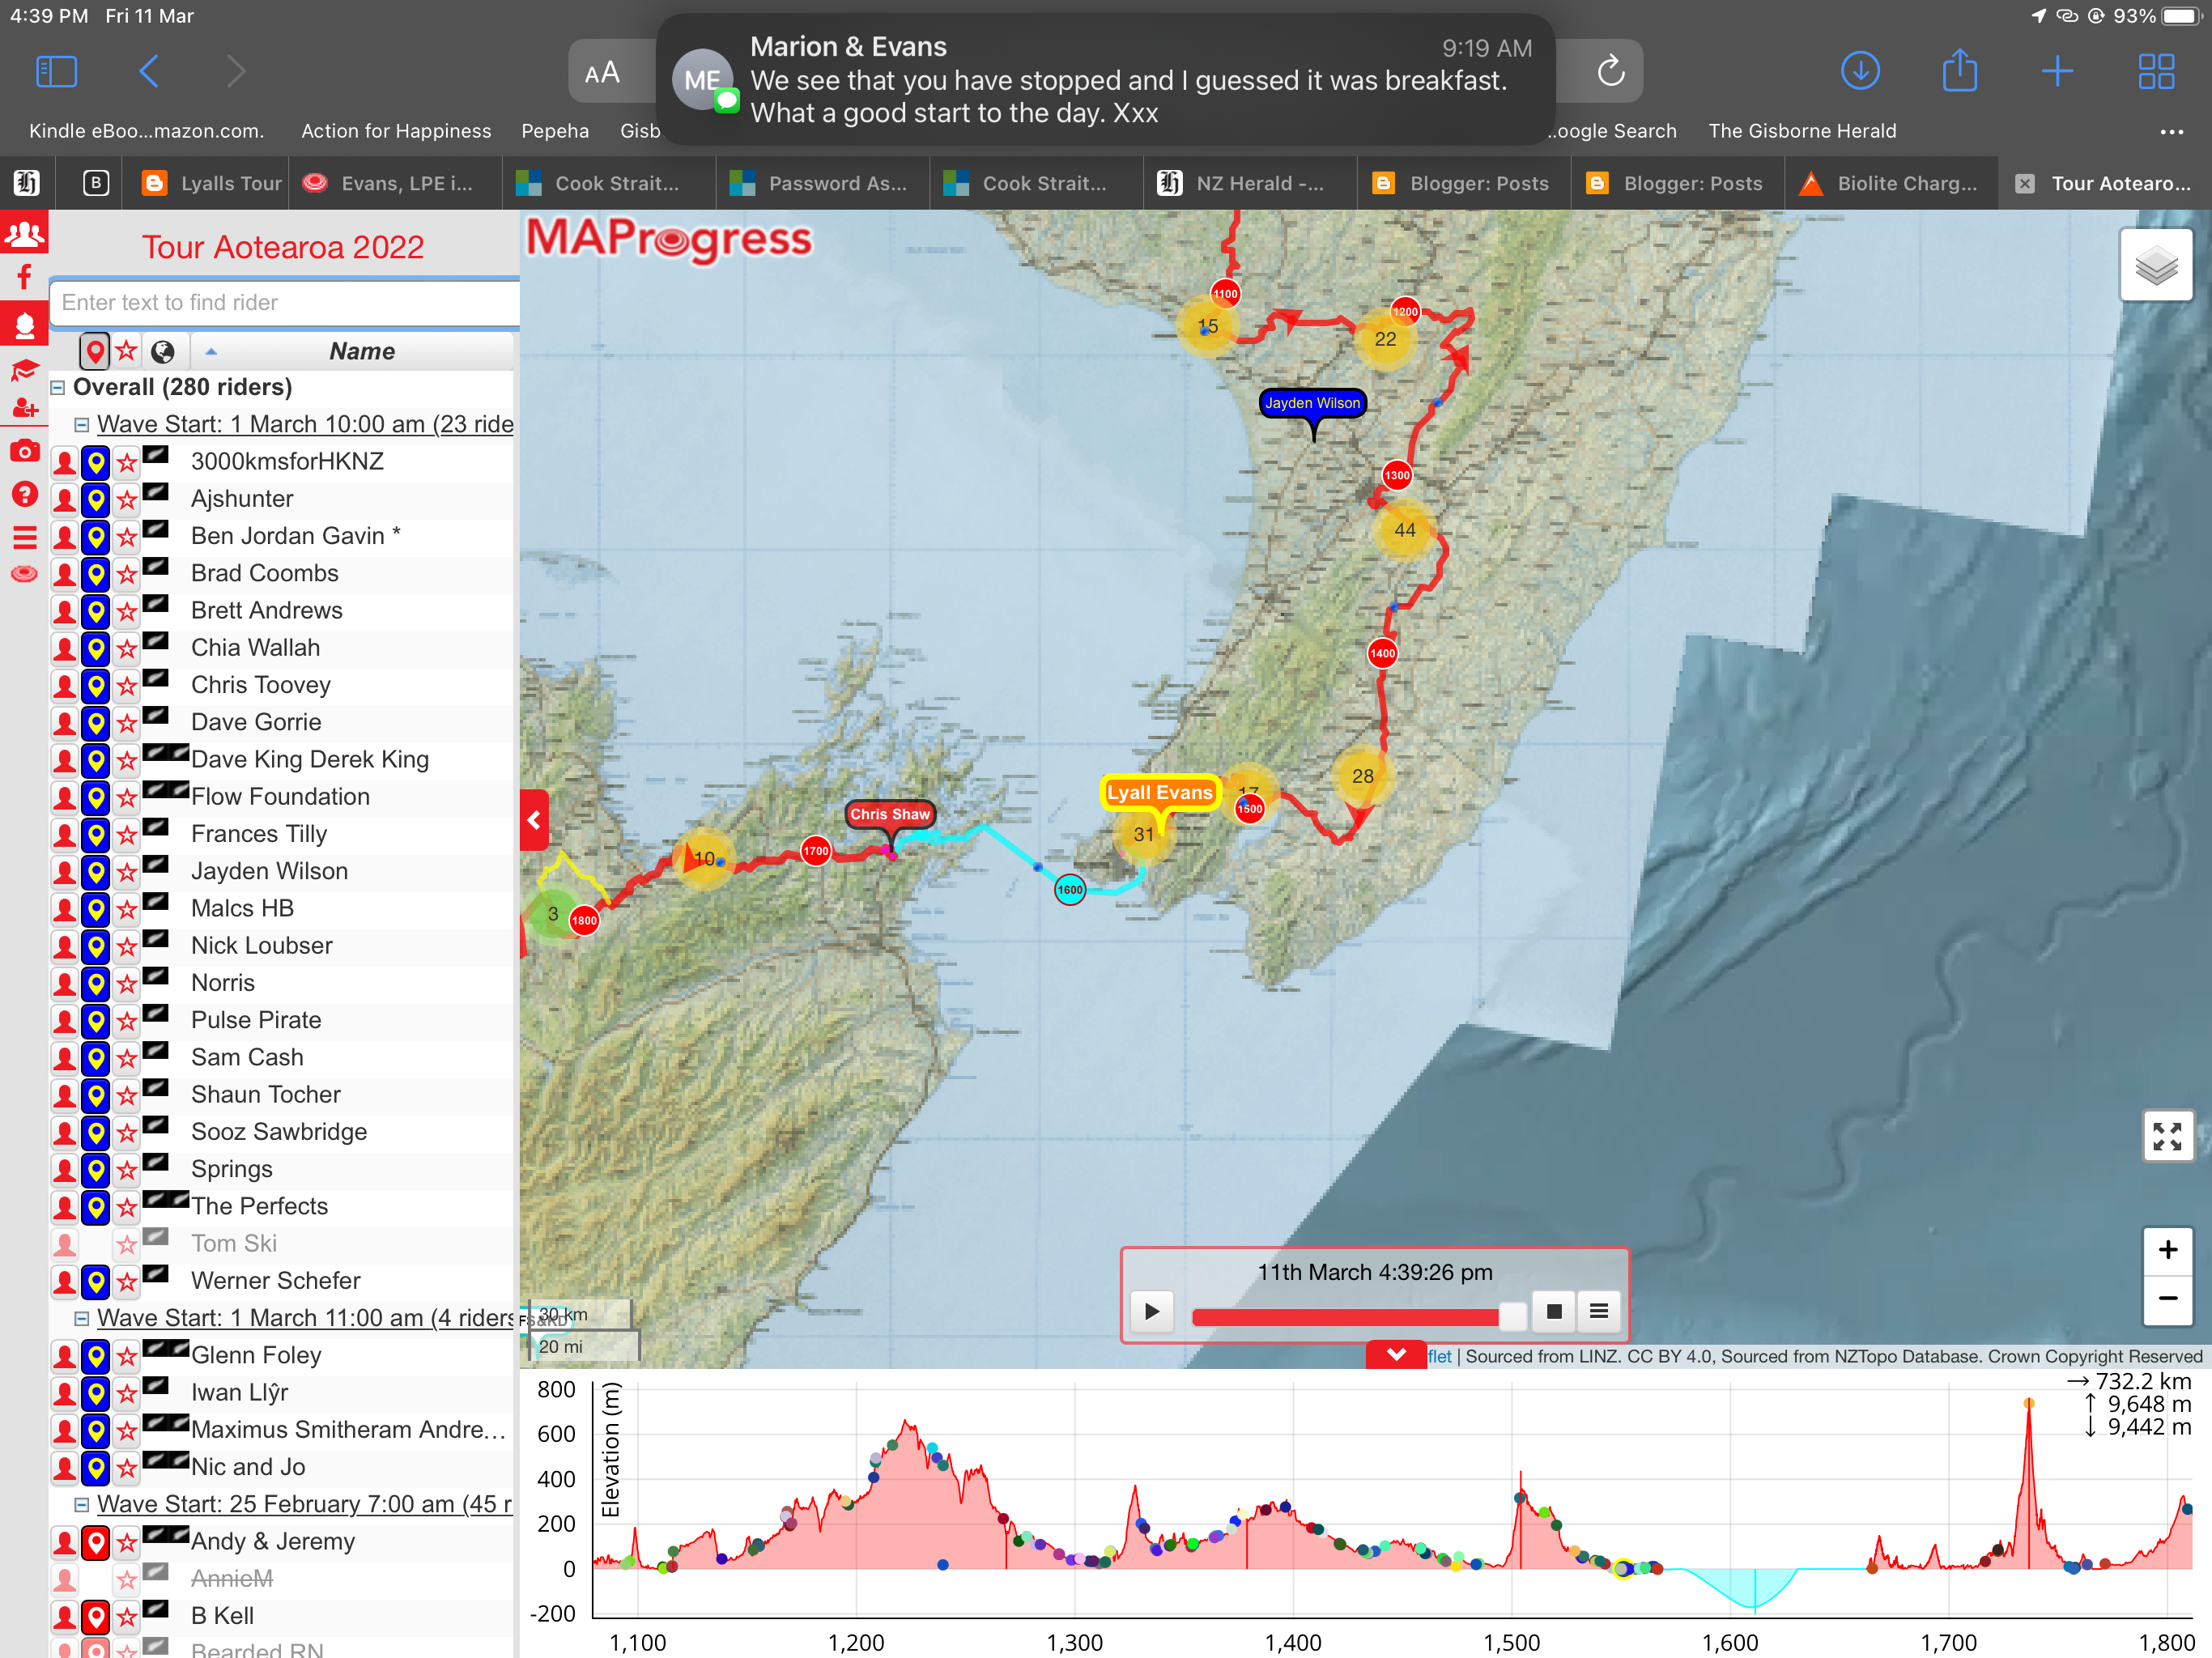Image resolution: width=2212 pixels, height=1658 pixels.
Task: Collapse elevation panel with down chevron
Action: pos(1396,1354)
